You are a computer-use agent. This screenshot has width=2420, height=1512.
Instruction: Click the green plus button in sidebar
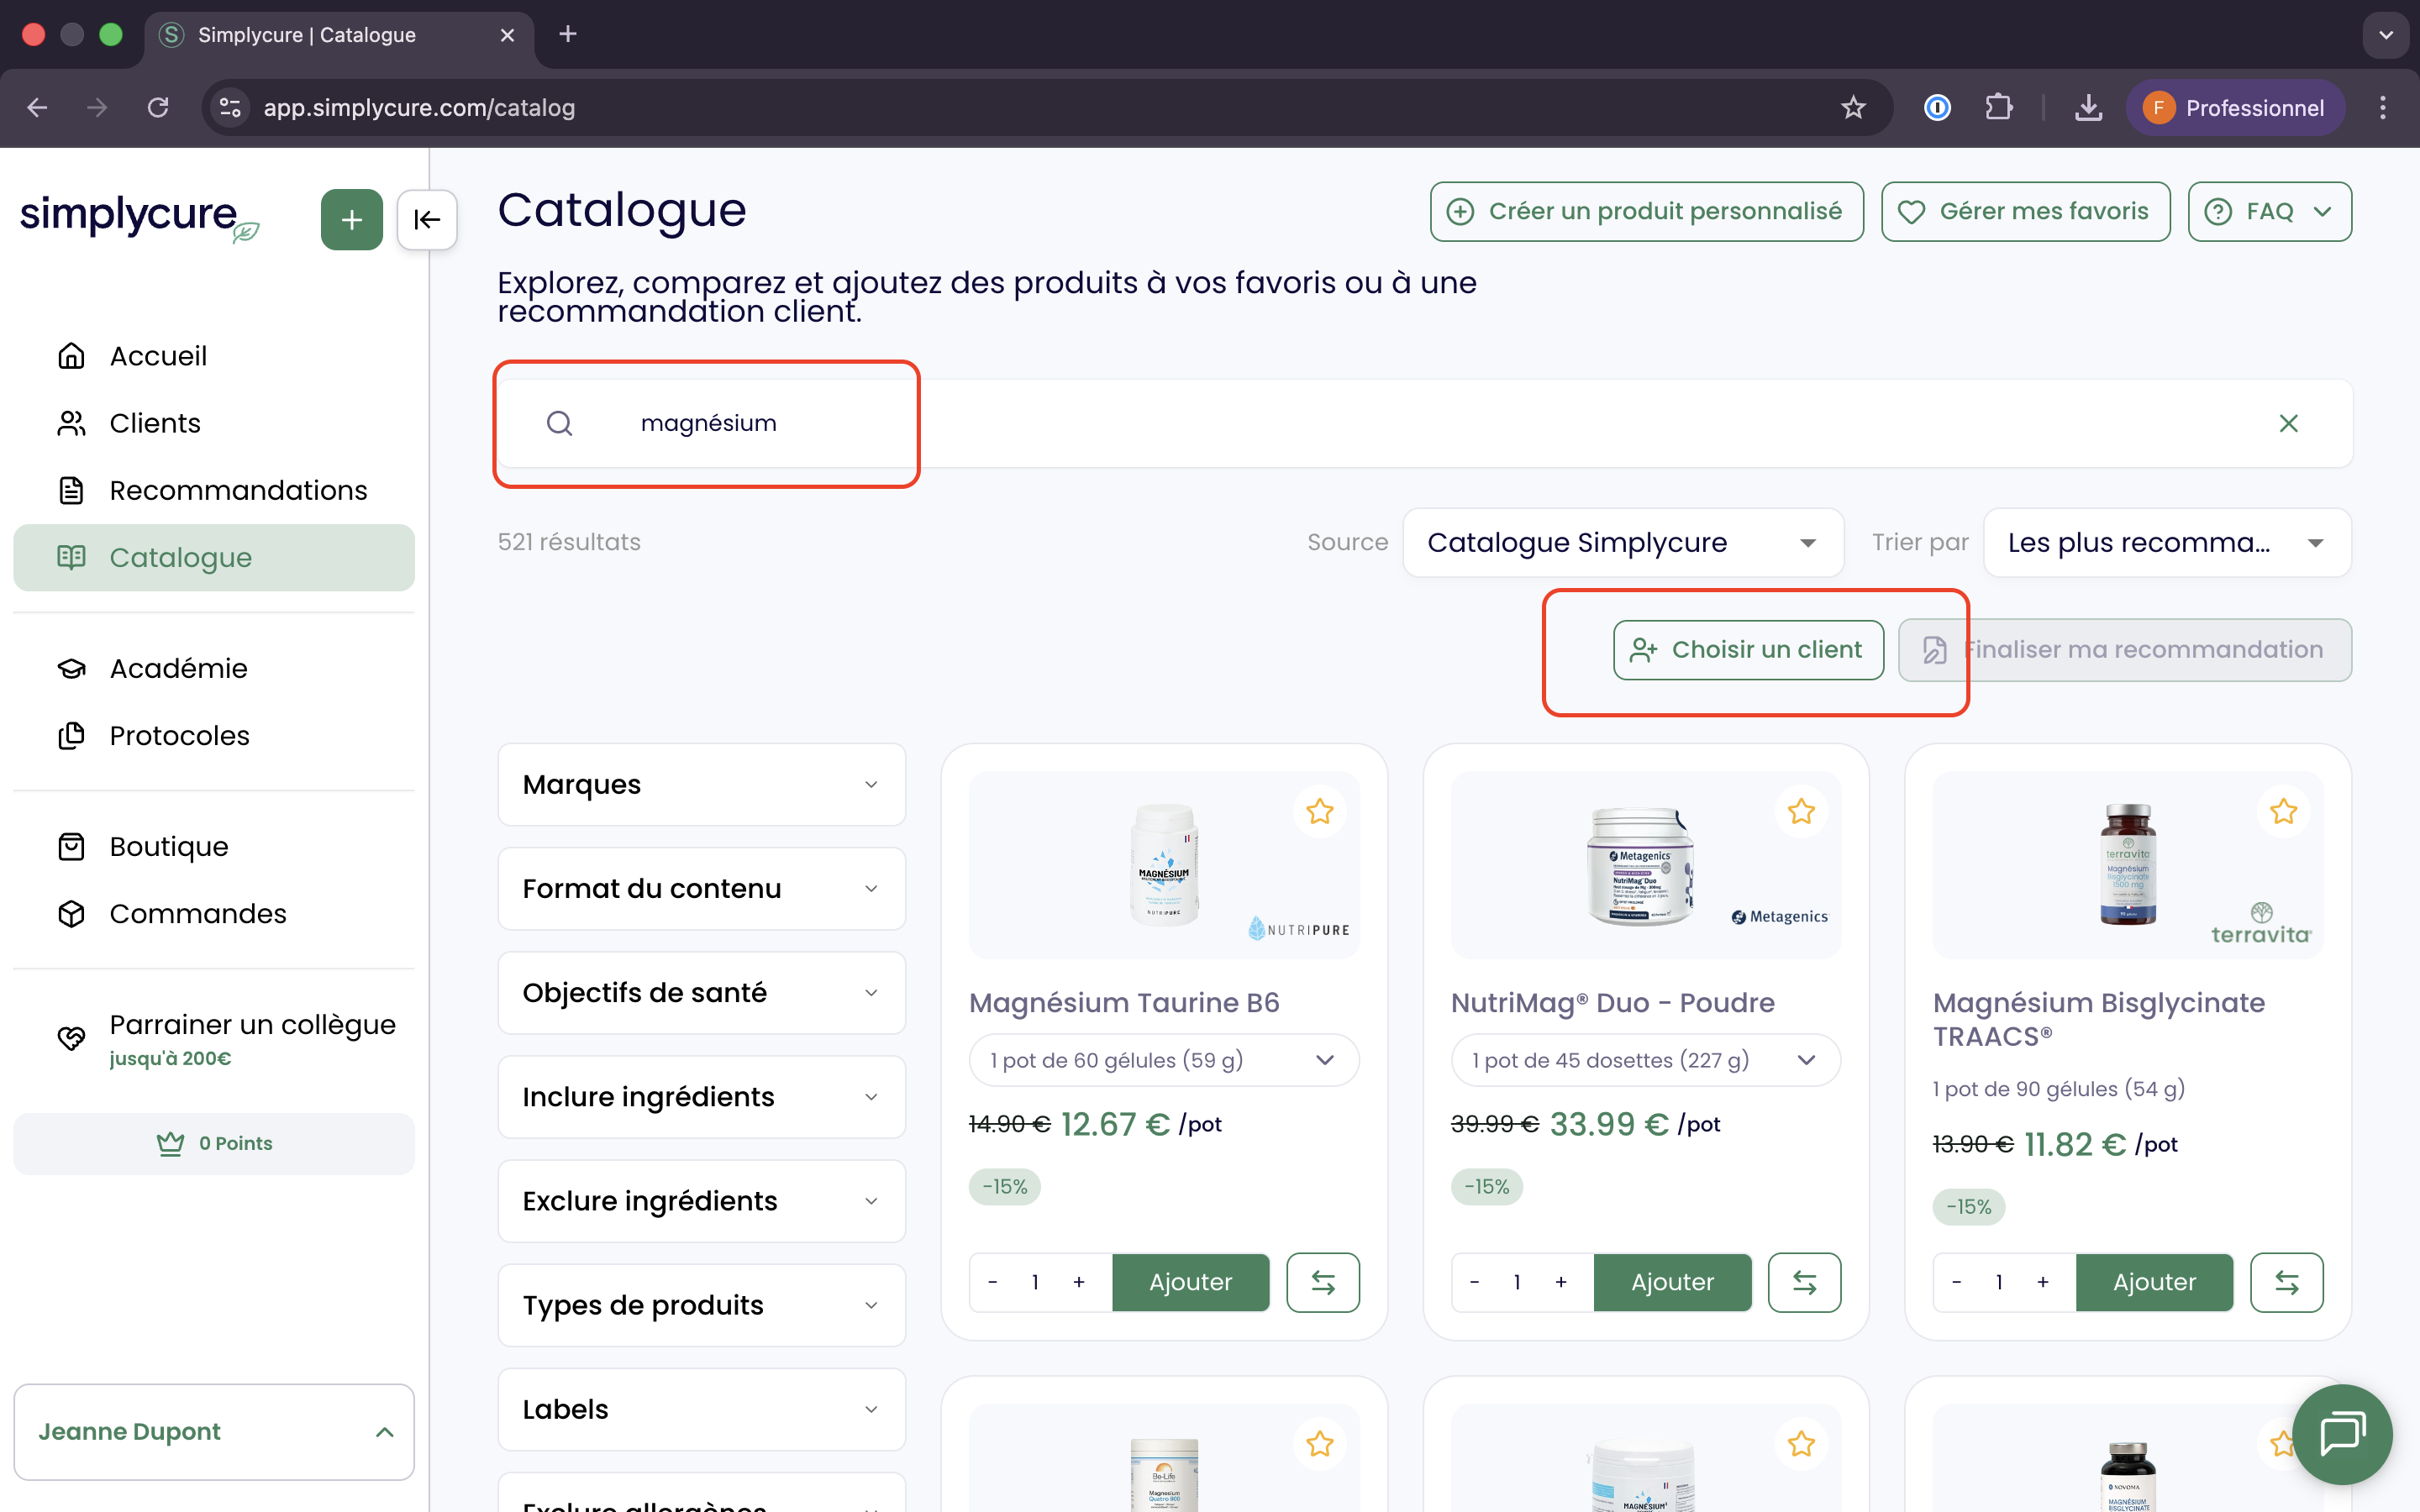pos(351,219)
